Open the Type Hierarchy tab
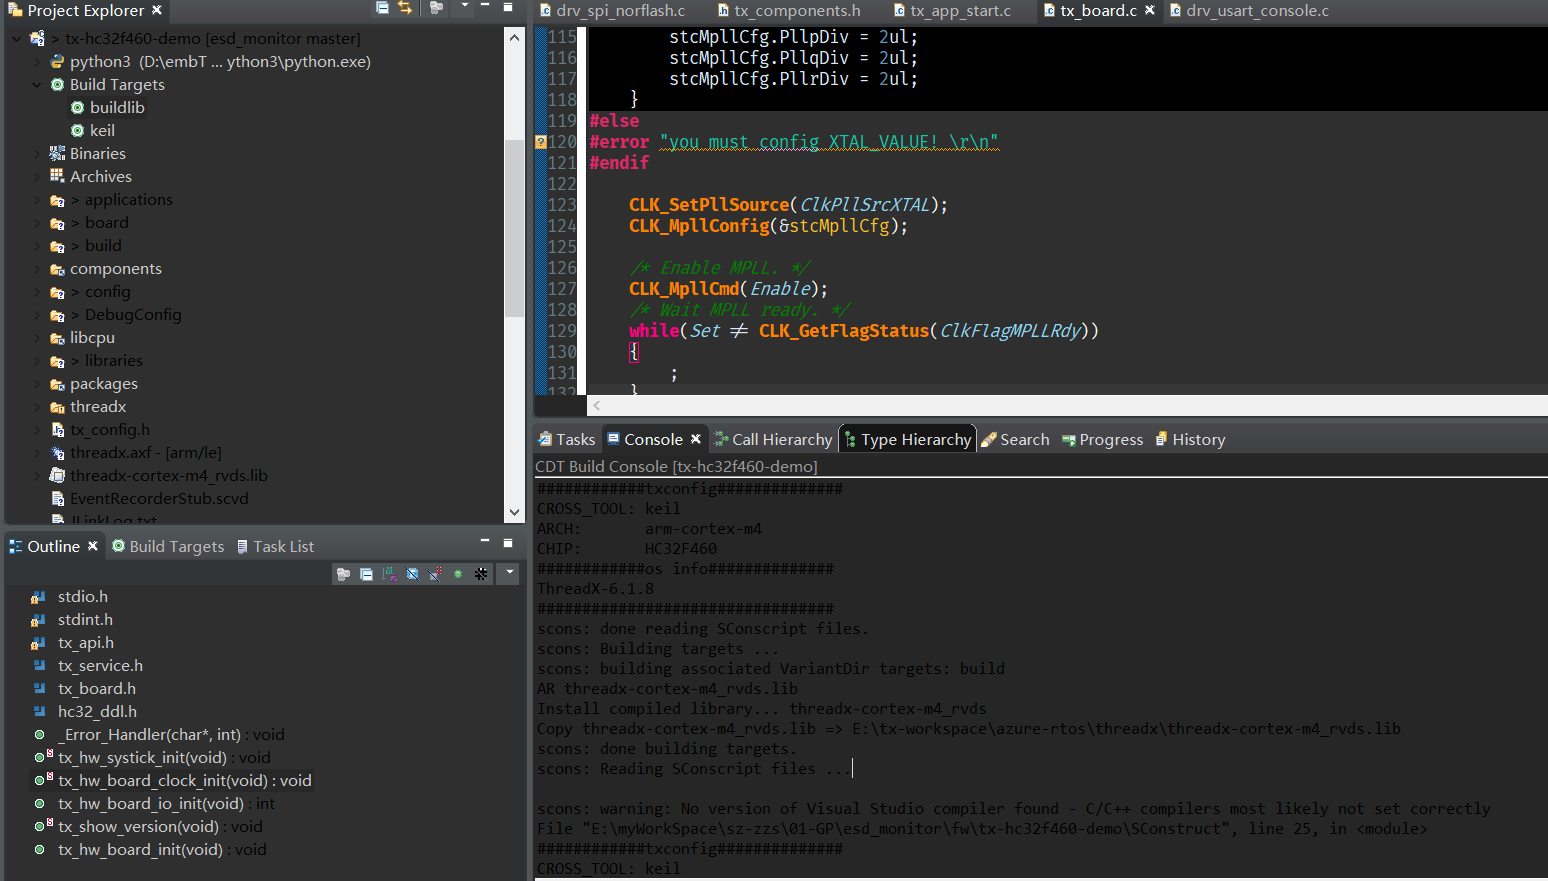1548x881 pixels. click(907, 440)
